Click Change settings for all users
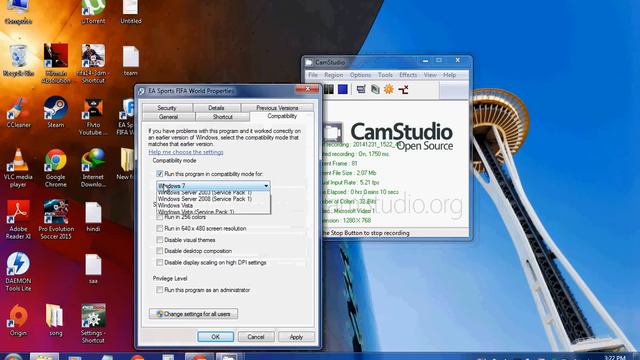The height and width of the screenshot is (360, 640). click(193, 314)
